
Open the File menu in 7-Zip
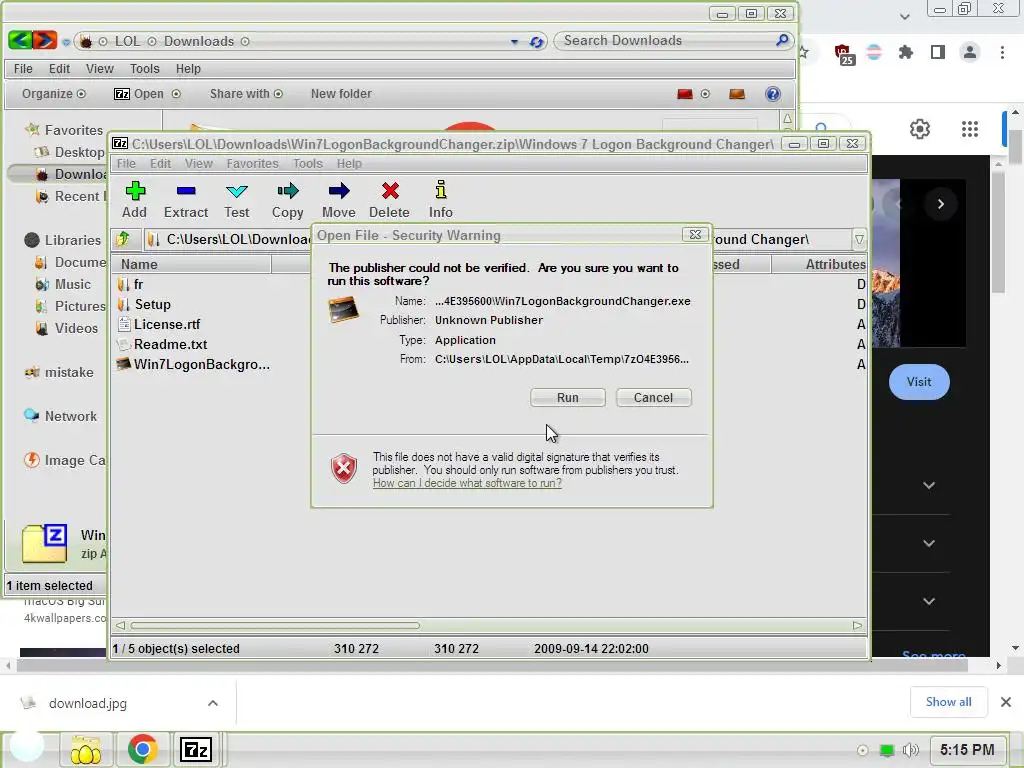point(126,163)
